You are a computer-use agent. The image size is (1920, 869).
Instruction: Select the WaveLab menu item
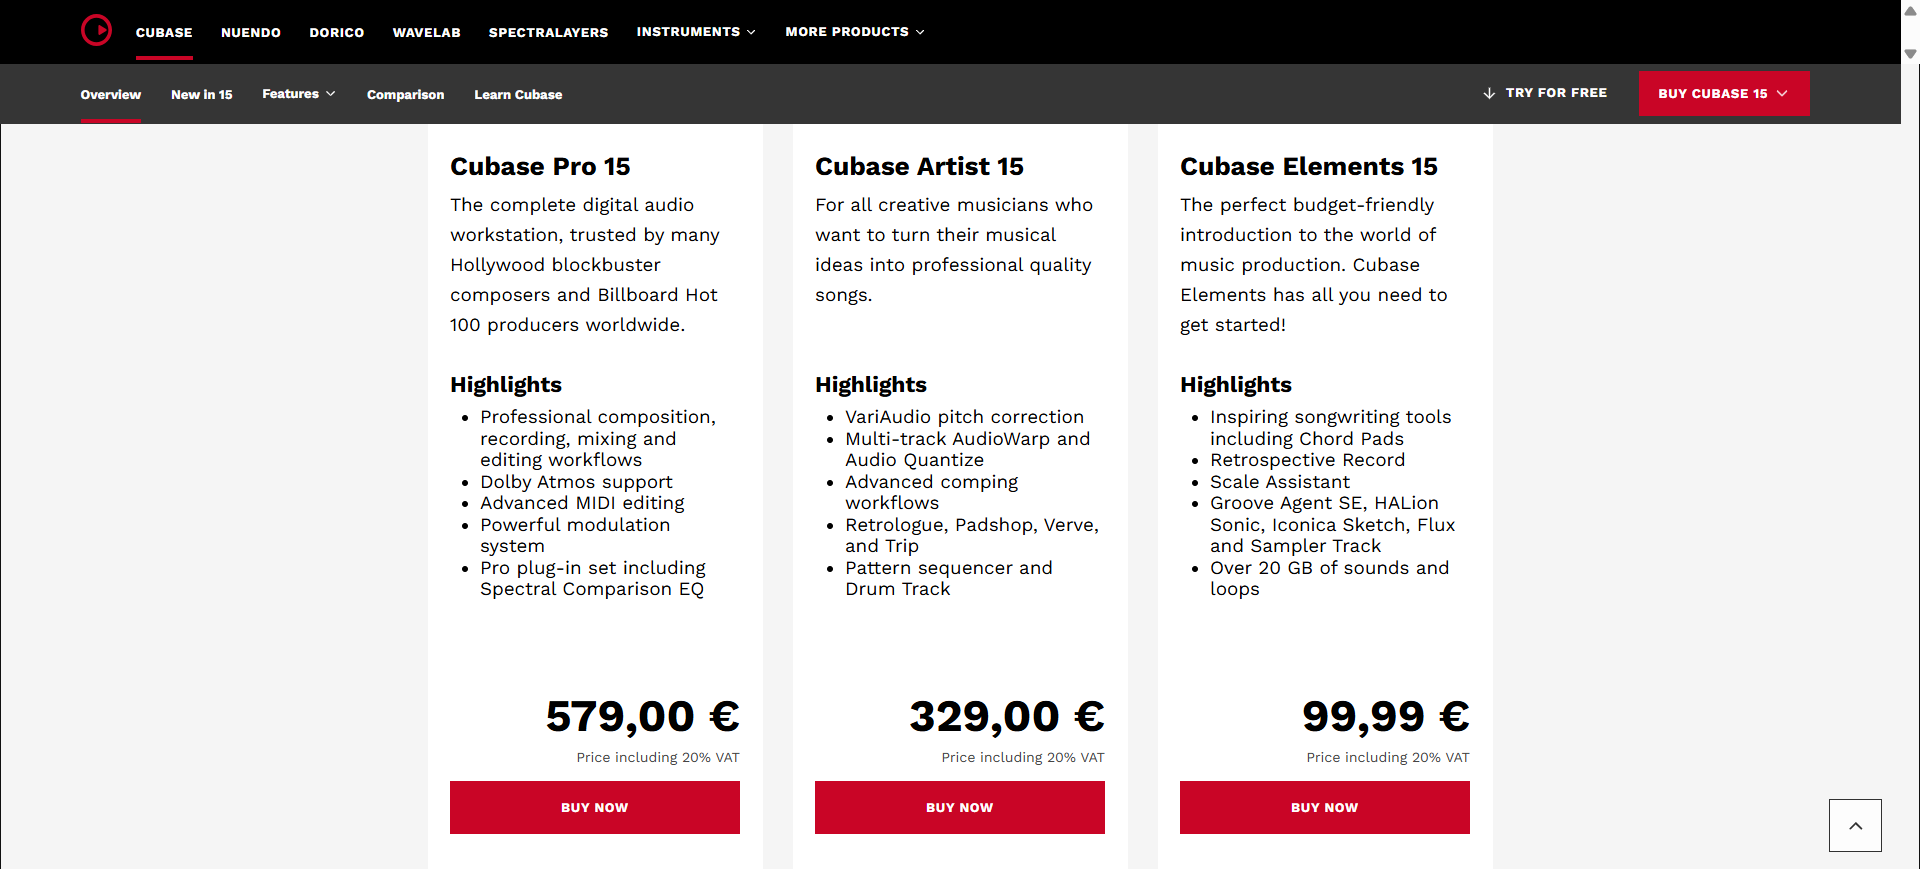pyautogui.click(x=426, y=32)
